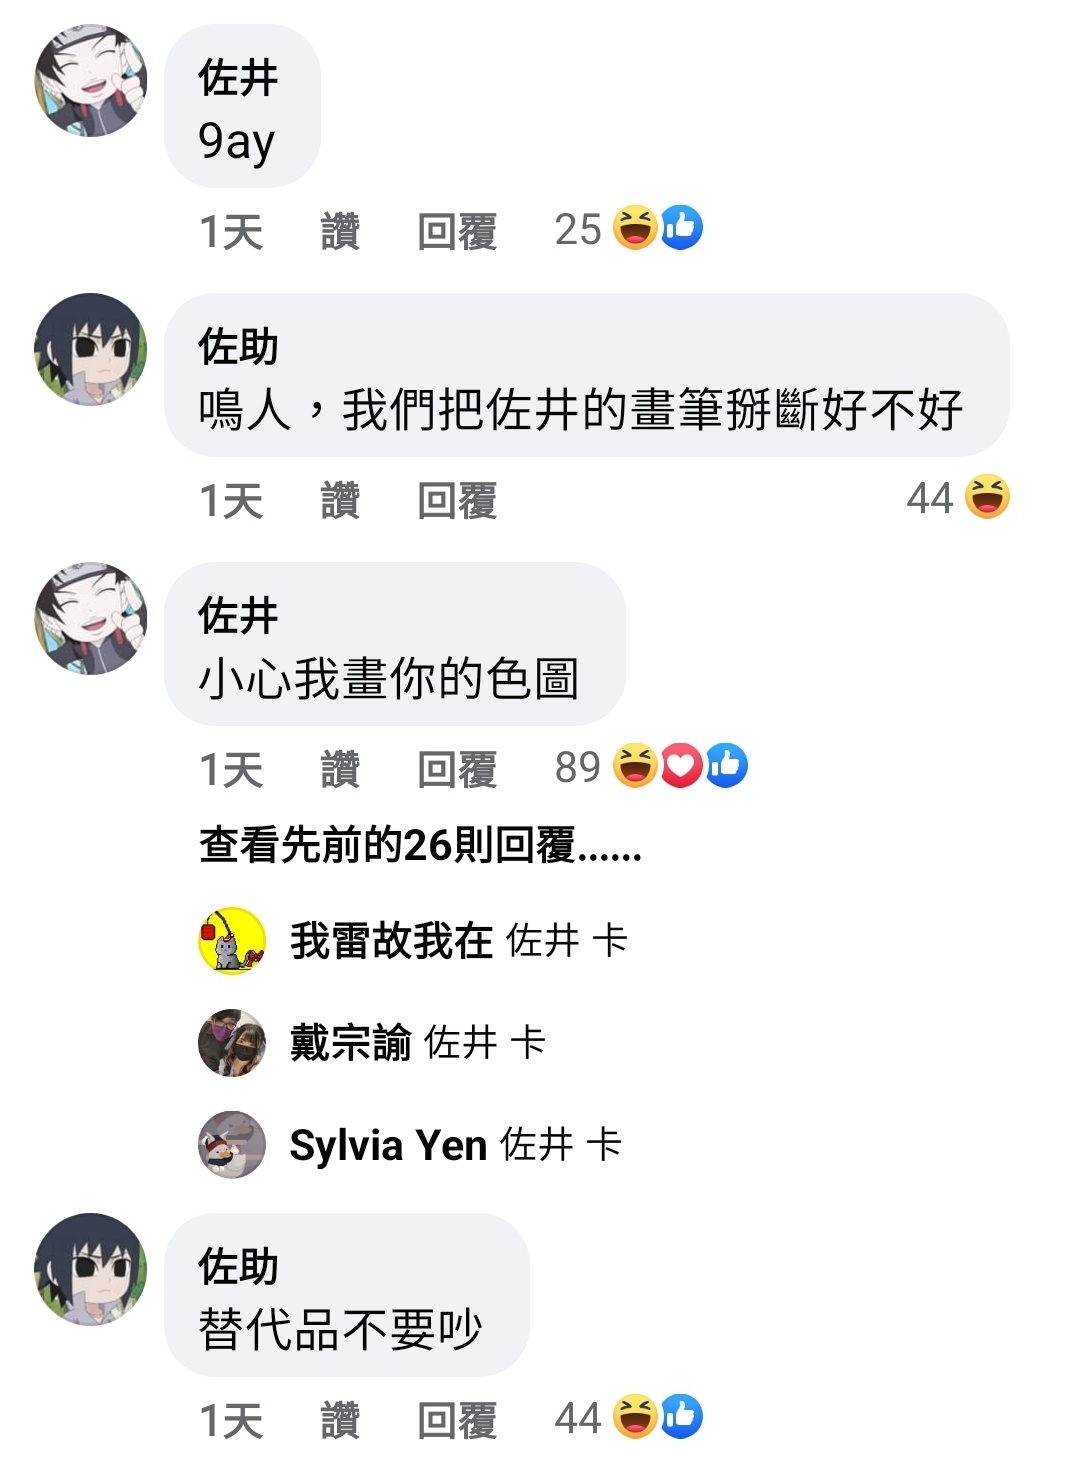Click 戴宗諭's profile picture
This screenshot has height=1464, width=1080.
232,1043
